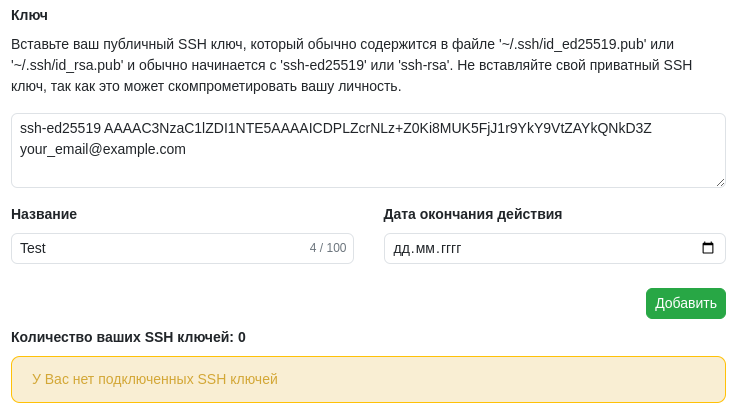Click the Количество ваших SSH ключей heading
Image resolution: width=737 pixels, height=420 pixels.
point(128,337)
